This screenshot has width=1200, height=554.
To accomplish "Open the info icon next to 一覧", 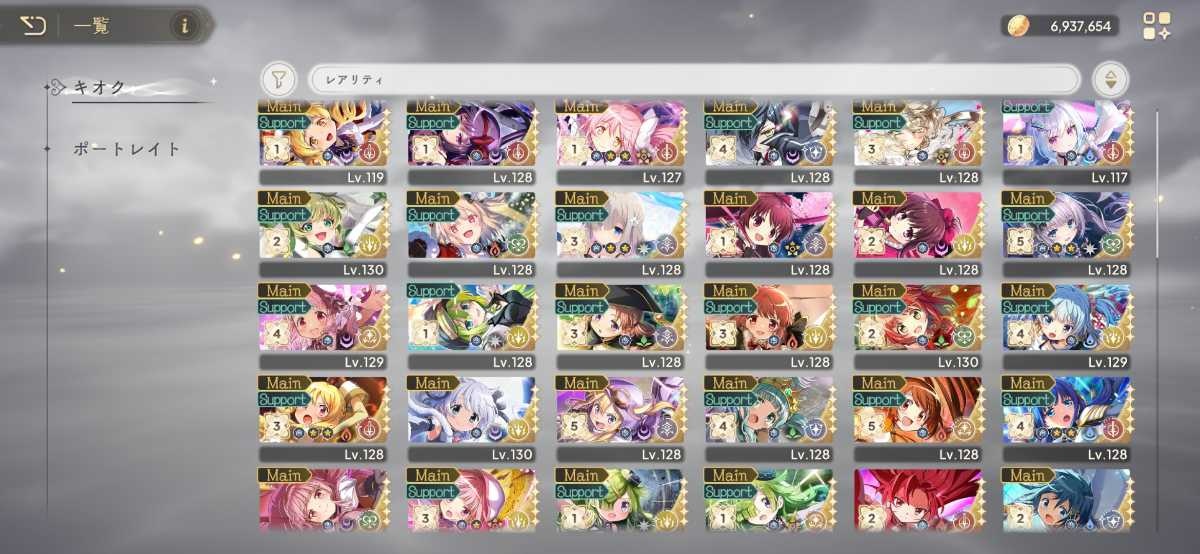I will (x=182, y=26).
